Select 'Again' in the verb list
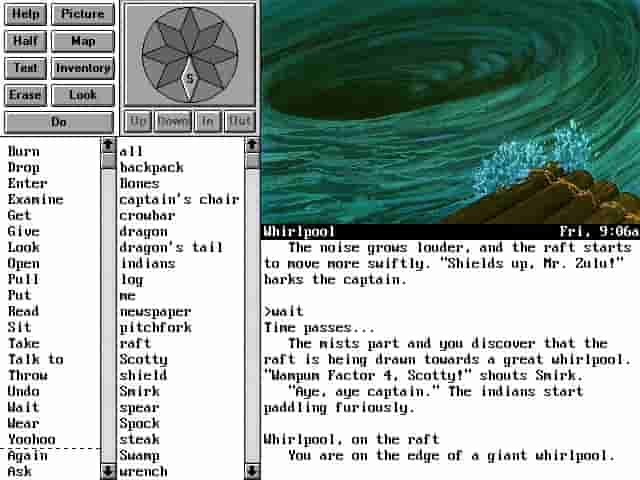The width and height of the screenshot is (640, 480). click(x=27, y=456)
